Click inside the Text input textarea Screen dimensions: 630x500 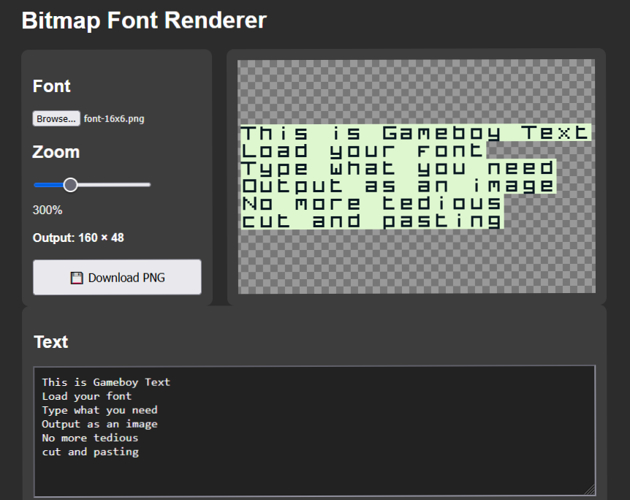pos(315,431)
